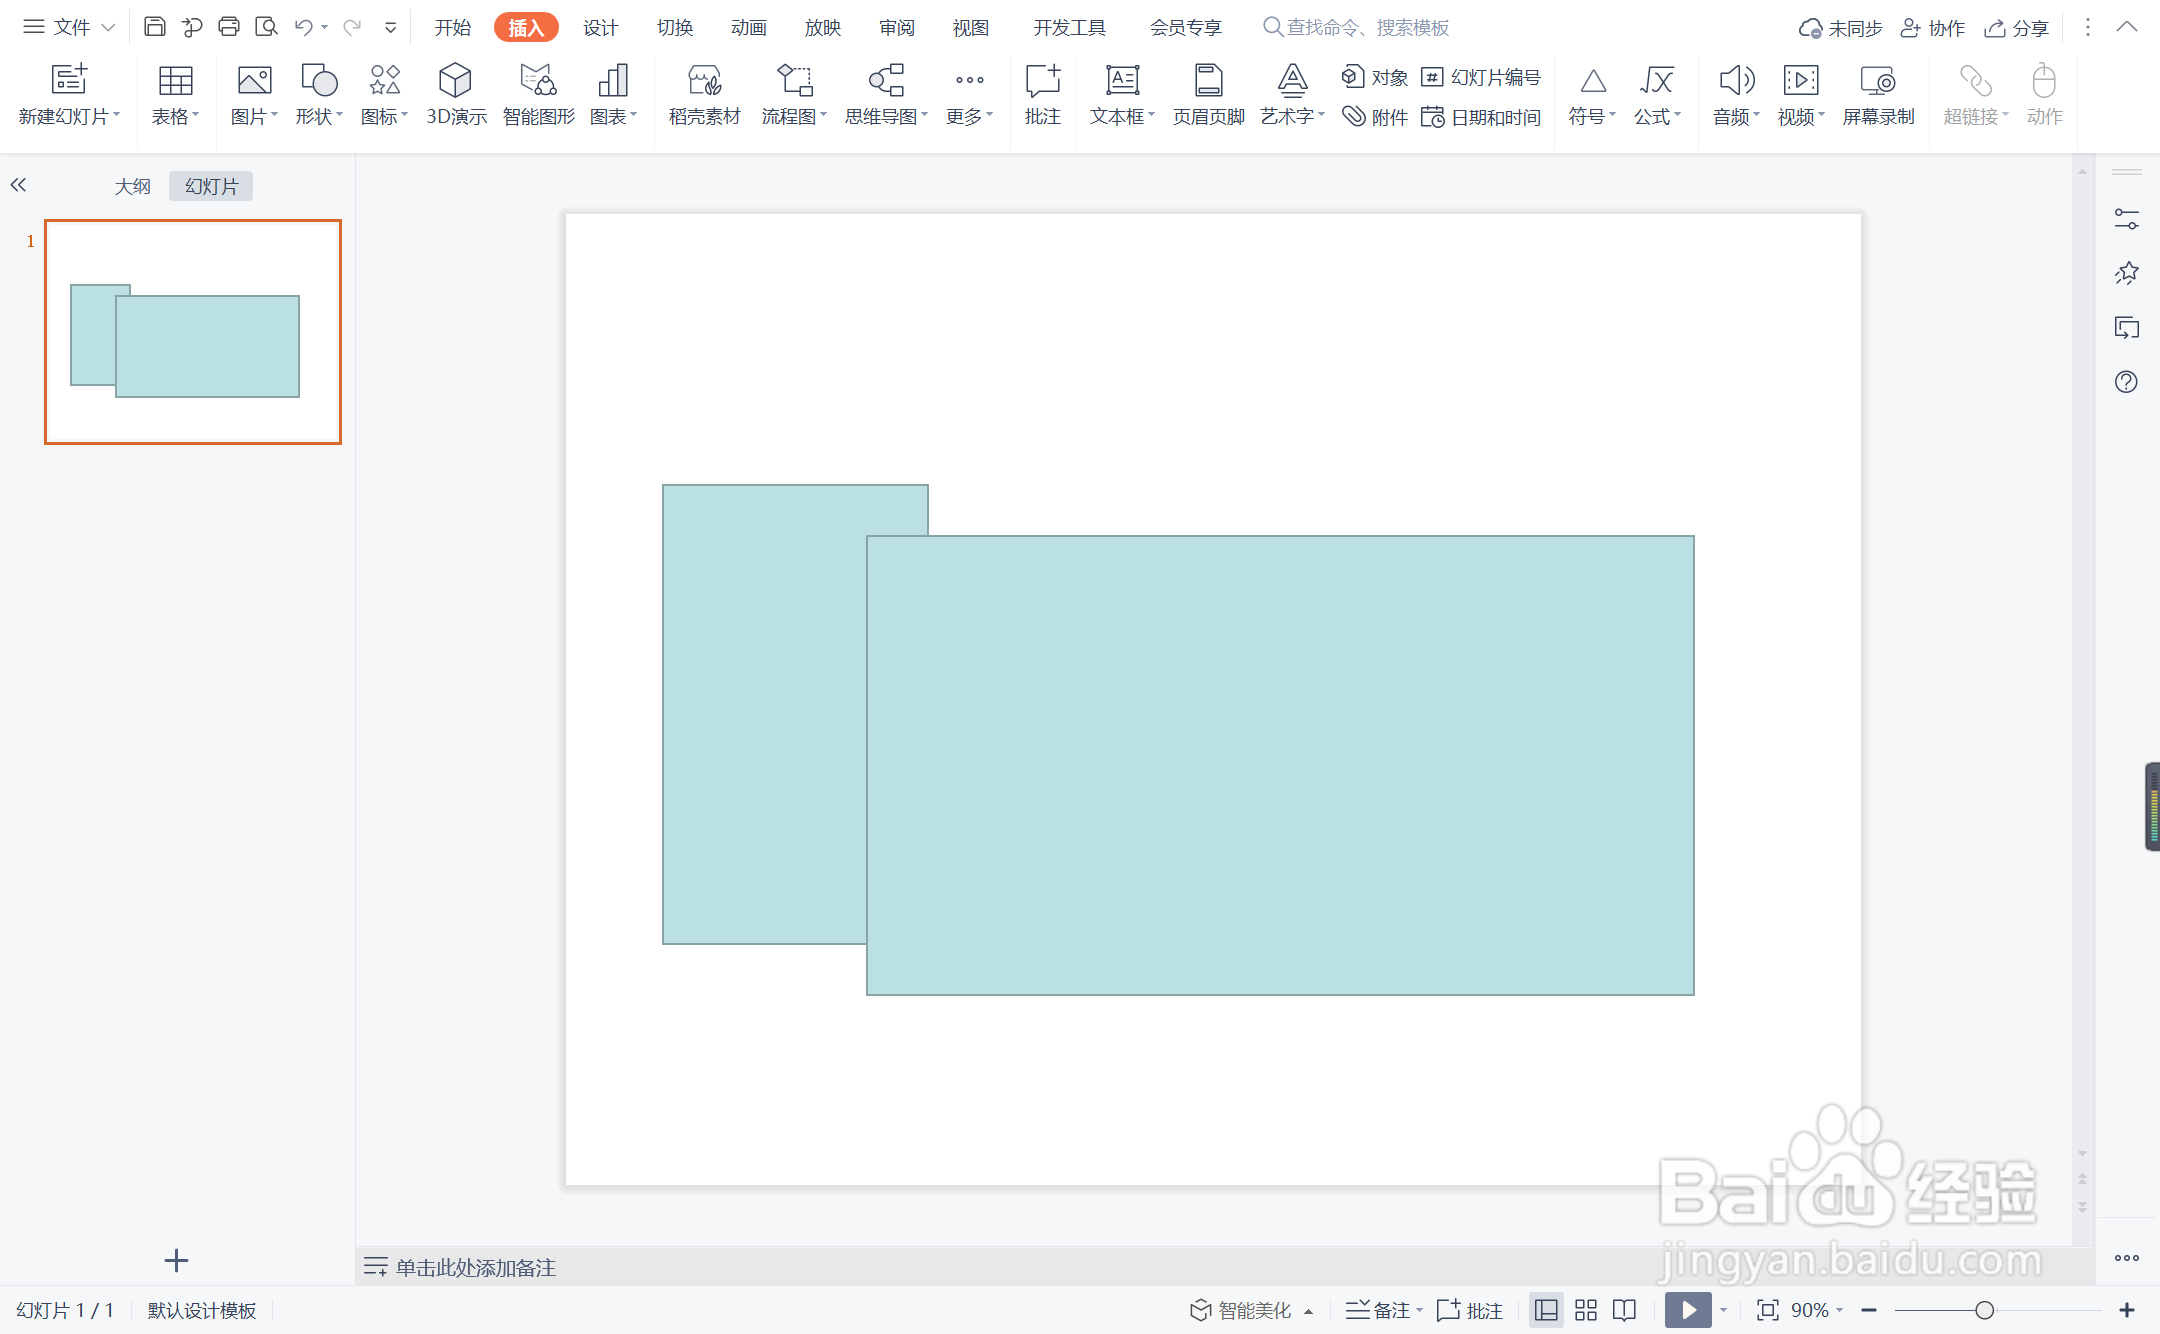The height and width of the screenshot is (1334, 2160).
Task: Expand the 形状 shapes dropdown
Action: tap(319, 117)
